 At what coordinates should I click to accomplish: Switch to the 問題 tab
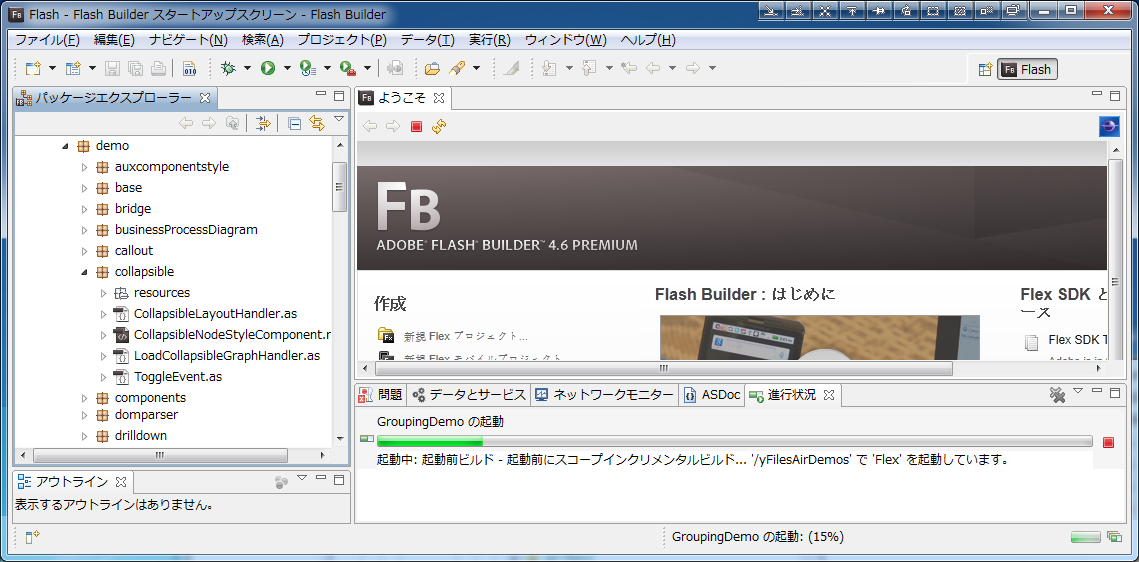pos(381,395)
